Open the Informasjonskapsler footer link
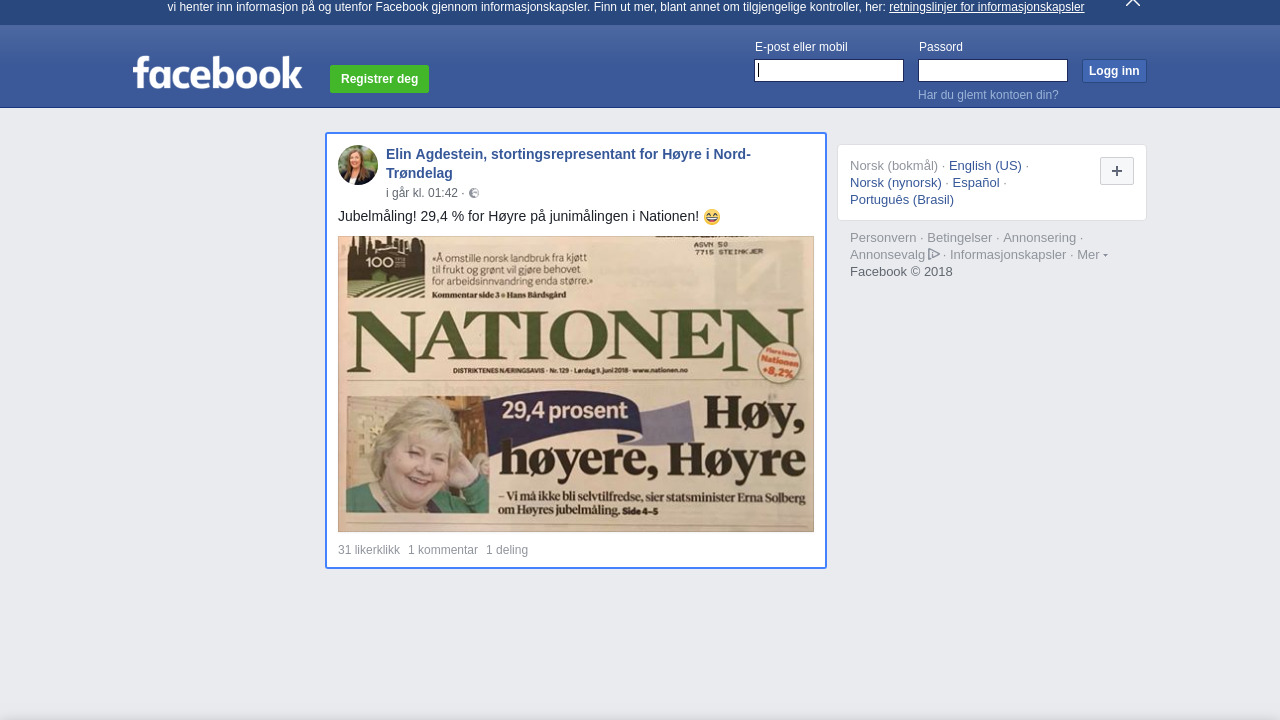1280x720 pixels. (x=1008, y=255)
